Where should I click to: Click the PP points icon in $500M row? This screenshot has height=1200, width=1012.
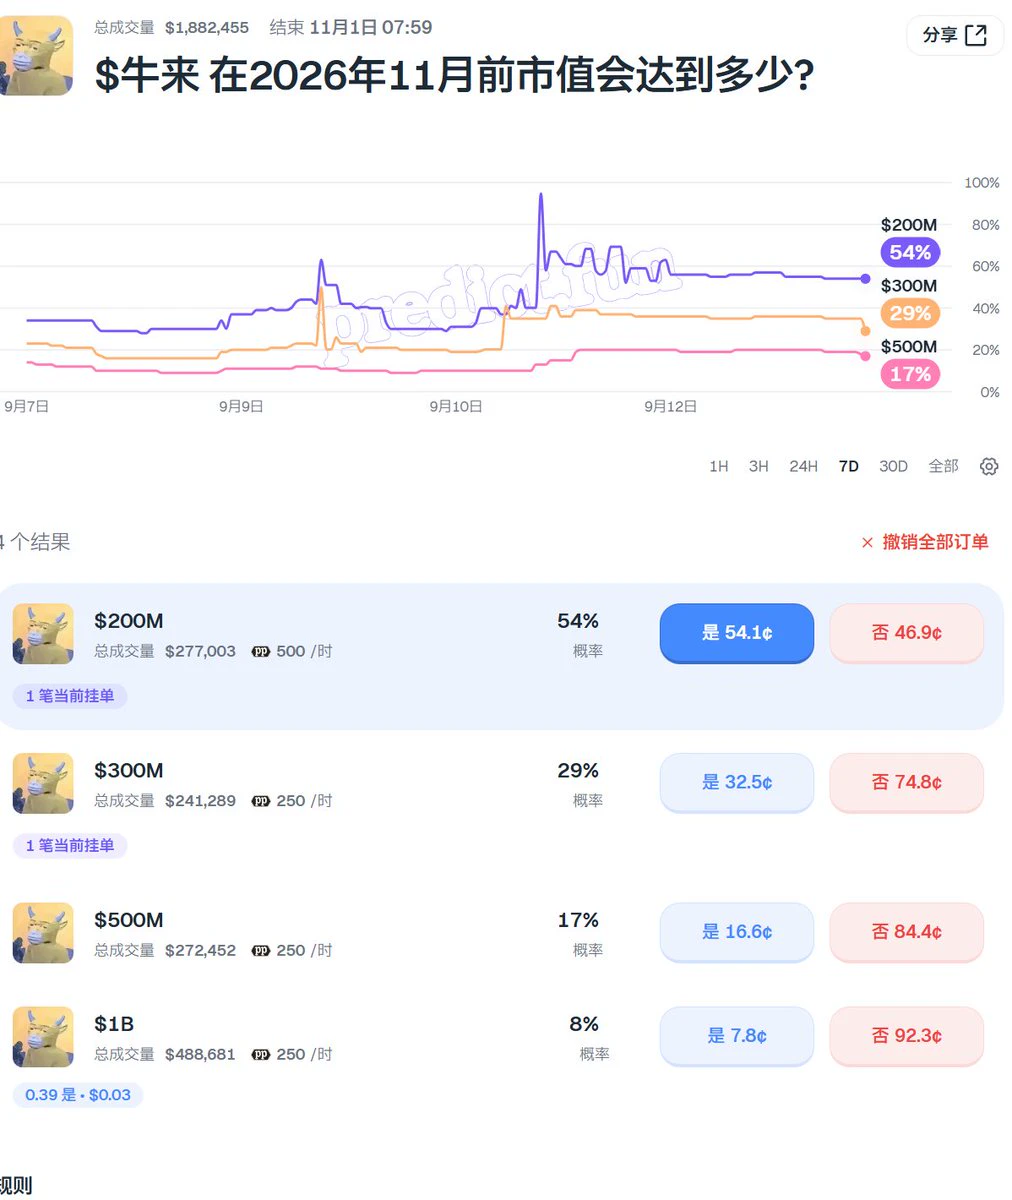coord(261,950)
